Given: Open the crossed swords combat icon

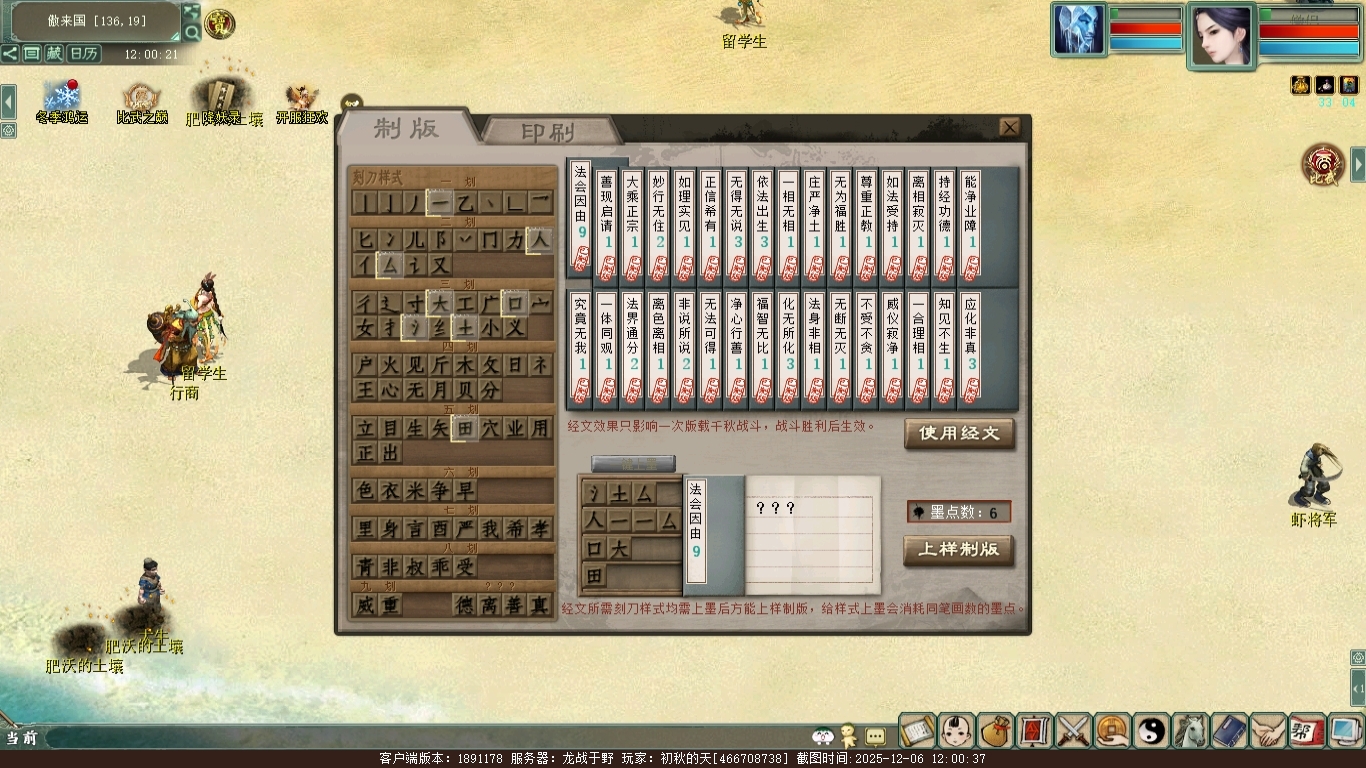Looking at the screenshot, I should coord(1073,731).
